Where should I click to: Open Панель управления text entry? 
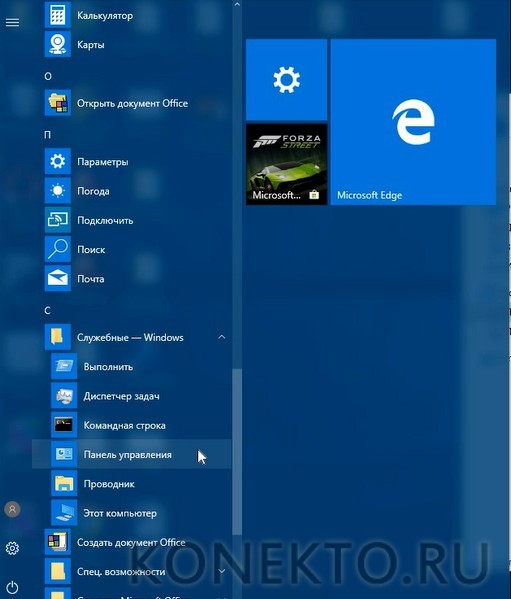128,455
